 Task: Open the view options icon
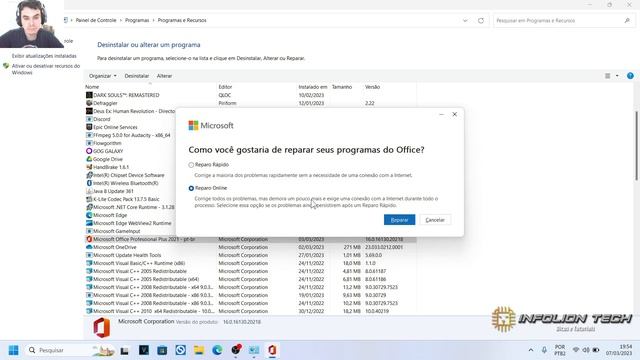[608, 76]
